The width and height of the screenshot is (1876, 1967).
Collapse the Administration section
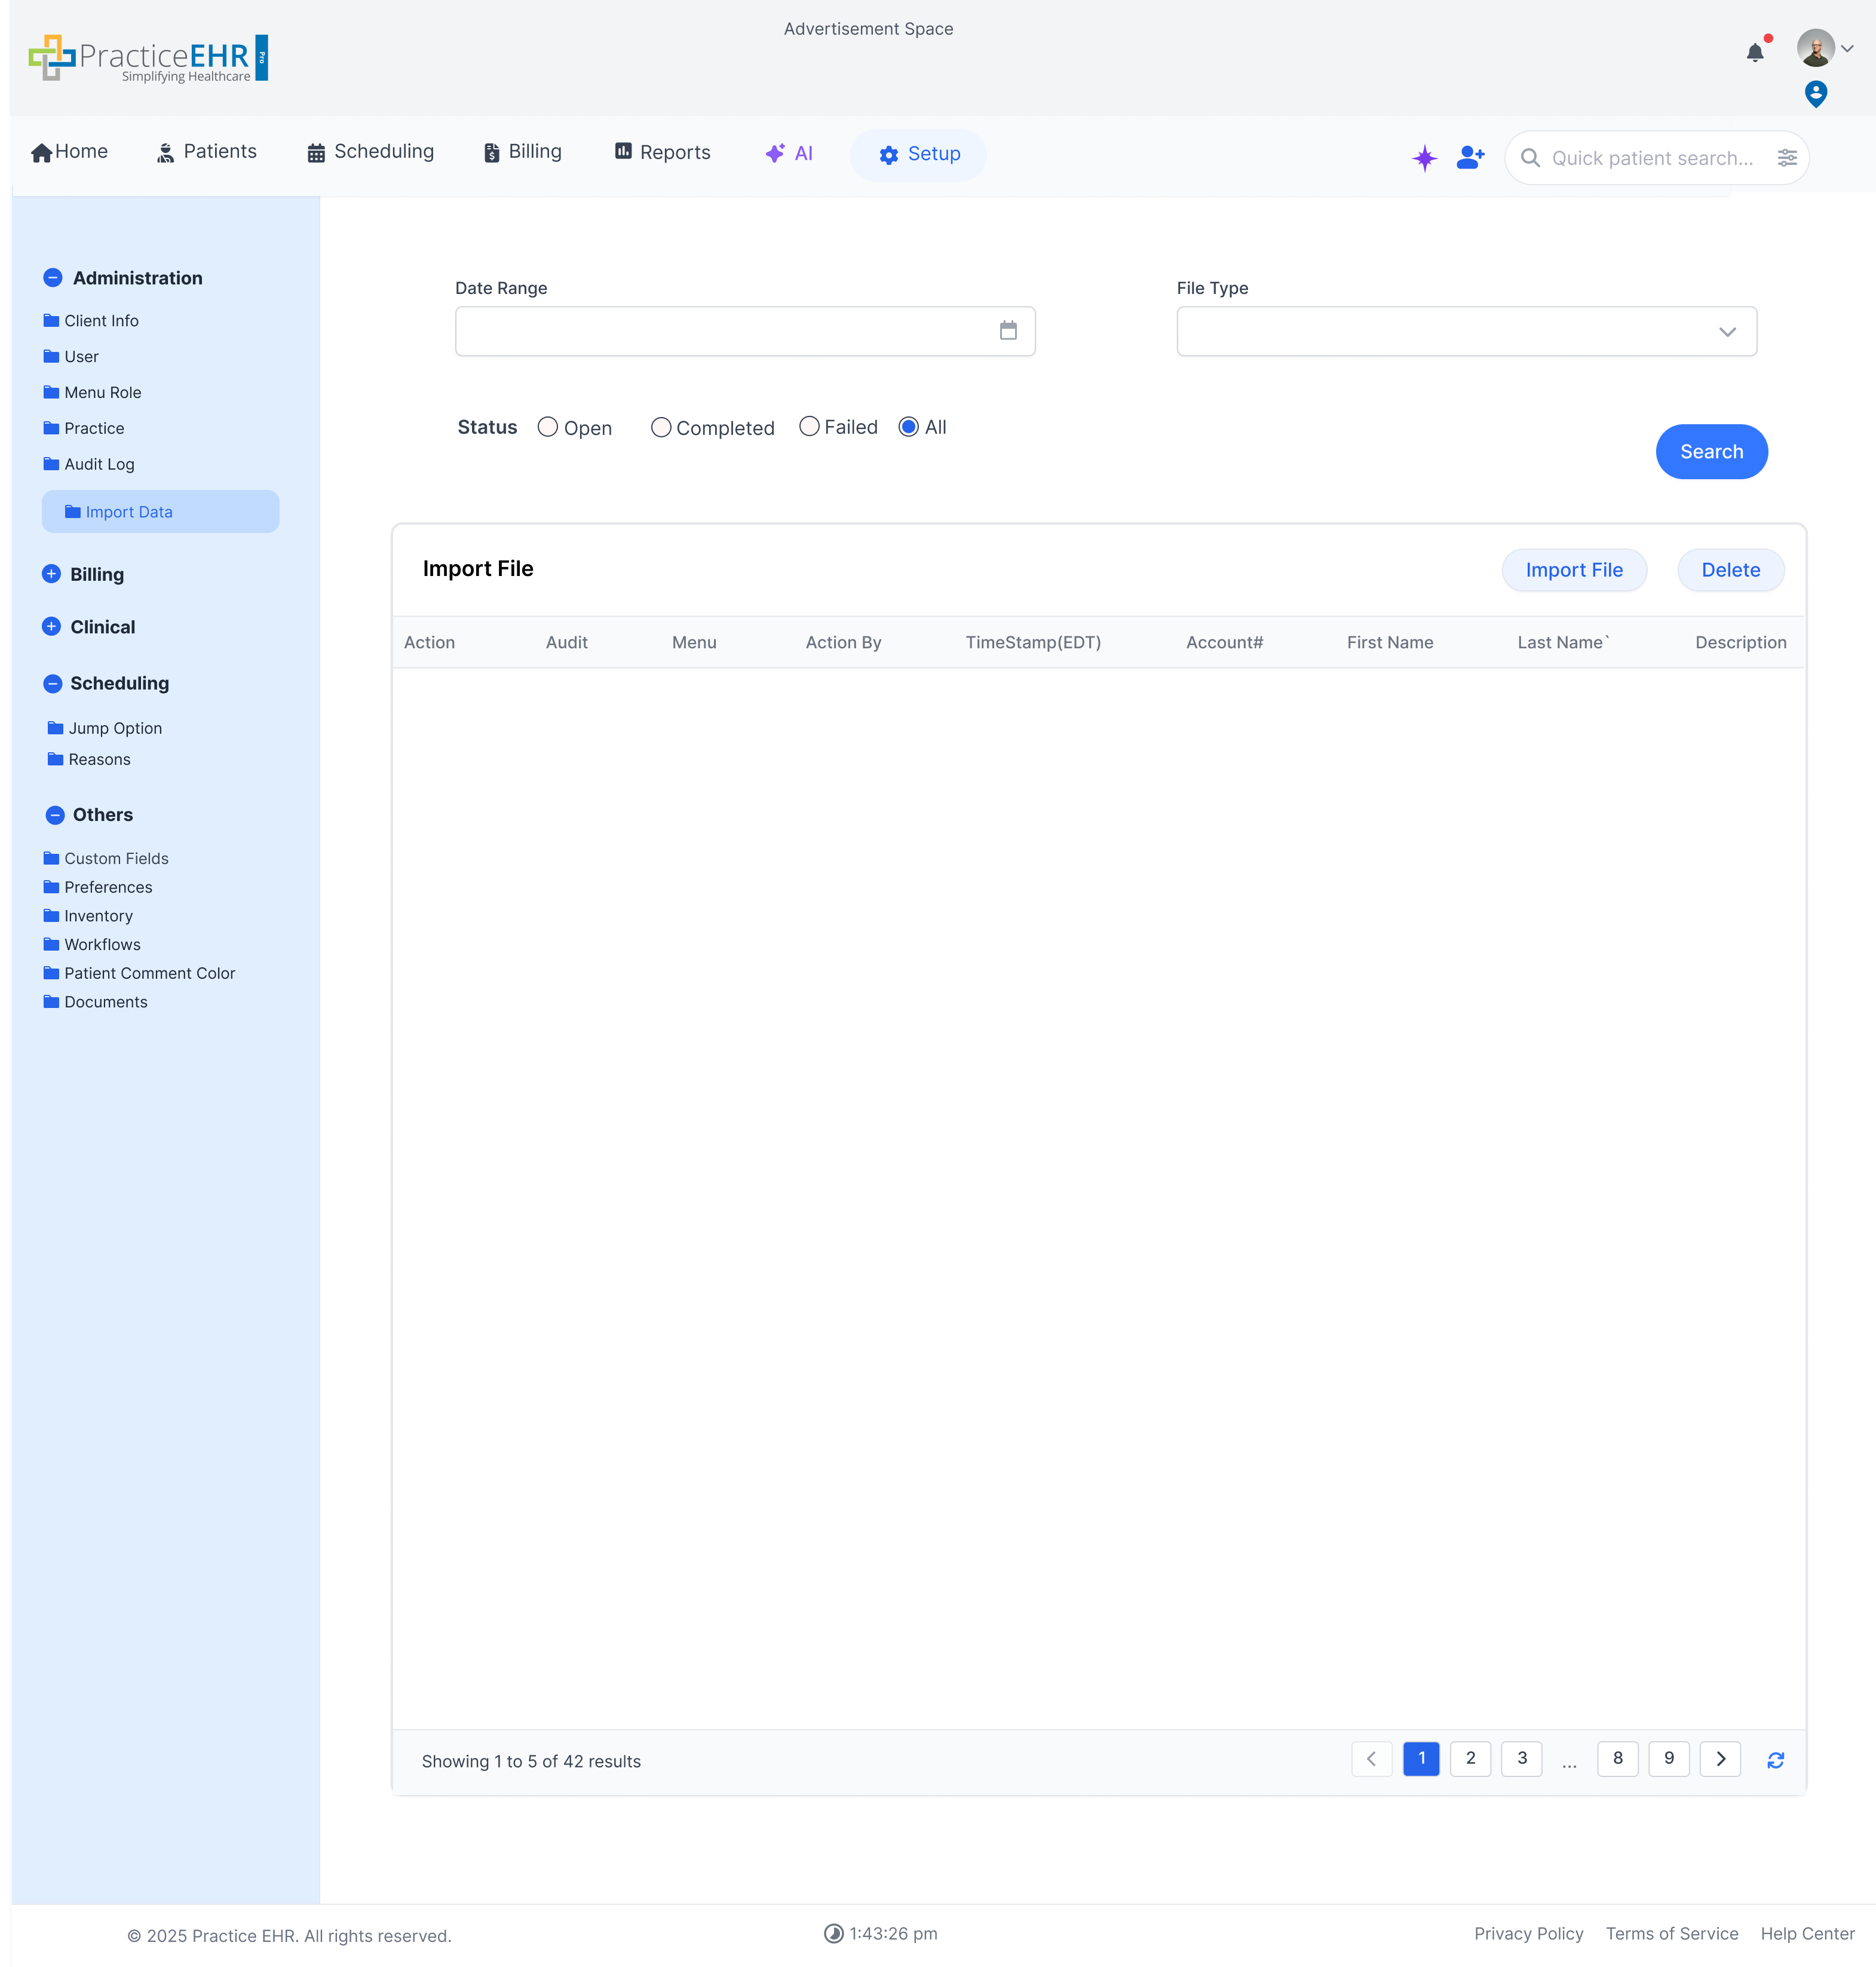[52, 277]
